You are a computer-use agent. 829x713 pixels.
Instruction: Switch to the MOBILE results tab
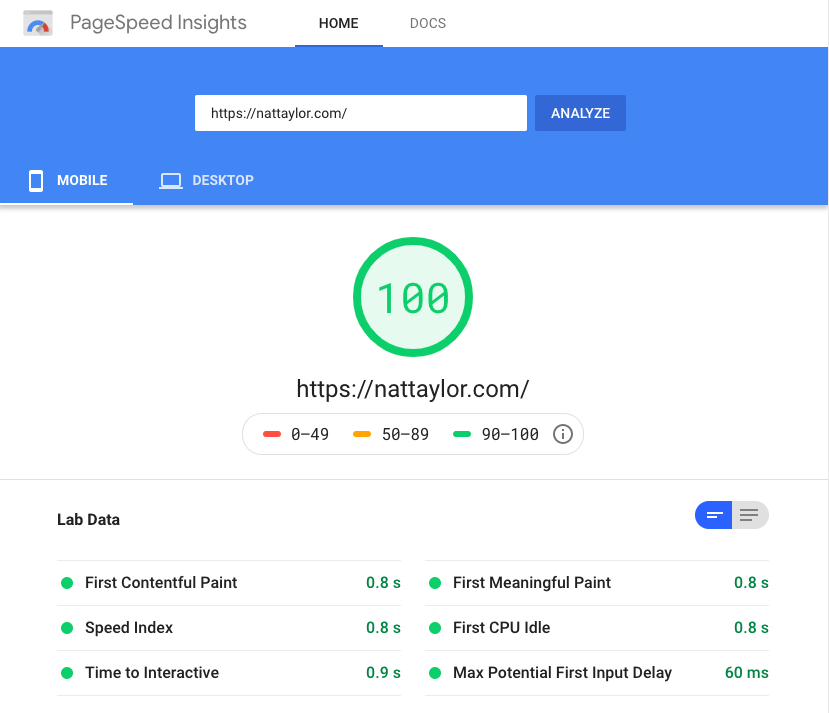[x=67, y=180]
